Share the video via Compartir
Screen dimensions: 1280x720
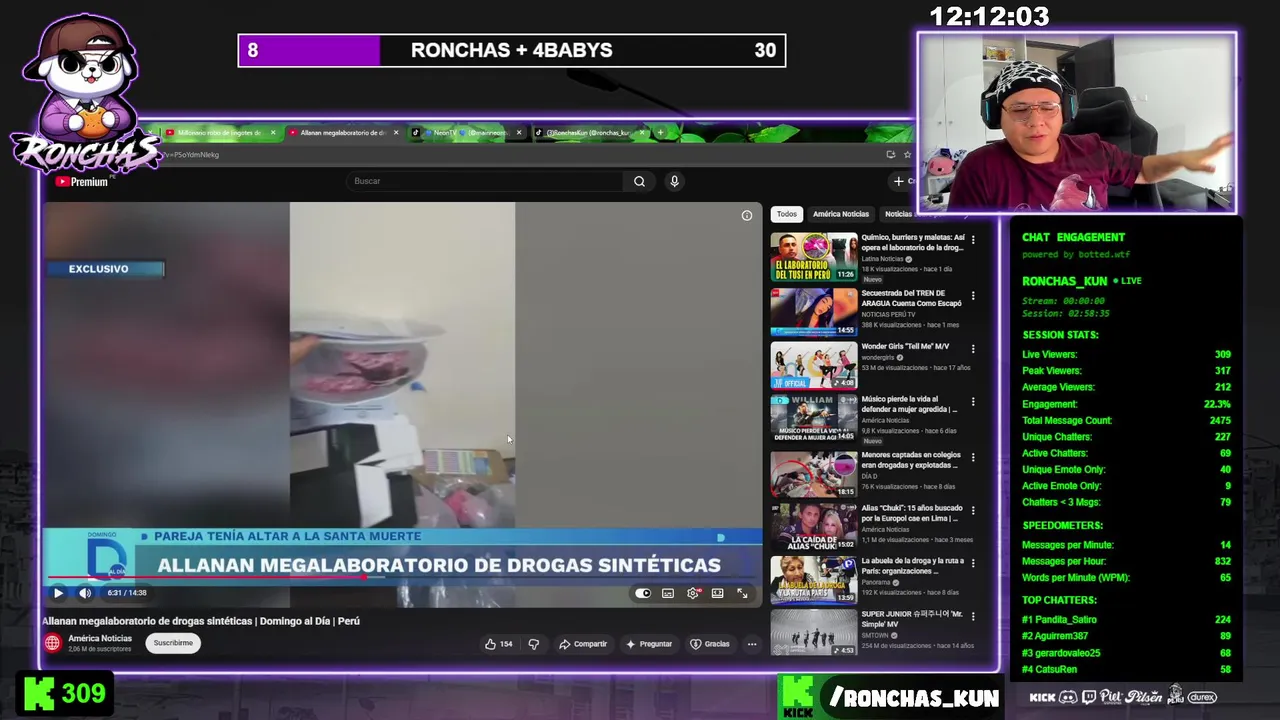583,644
